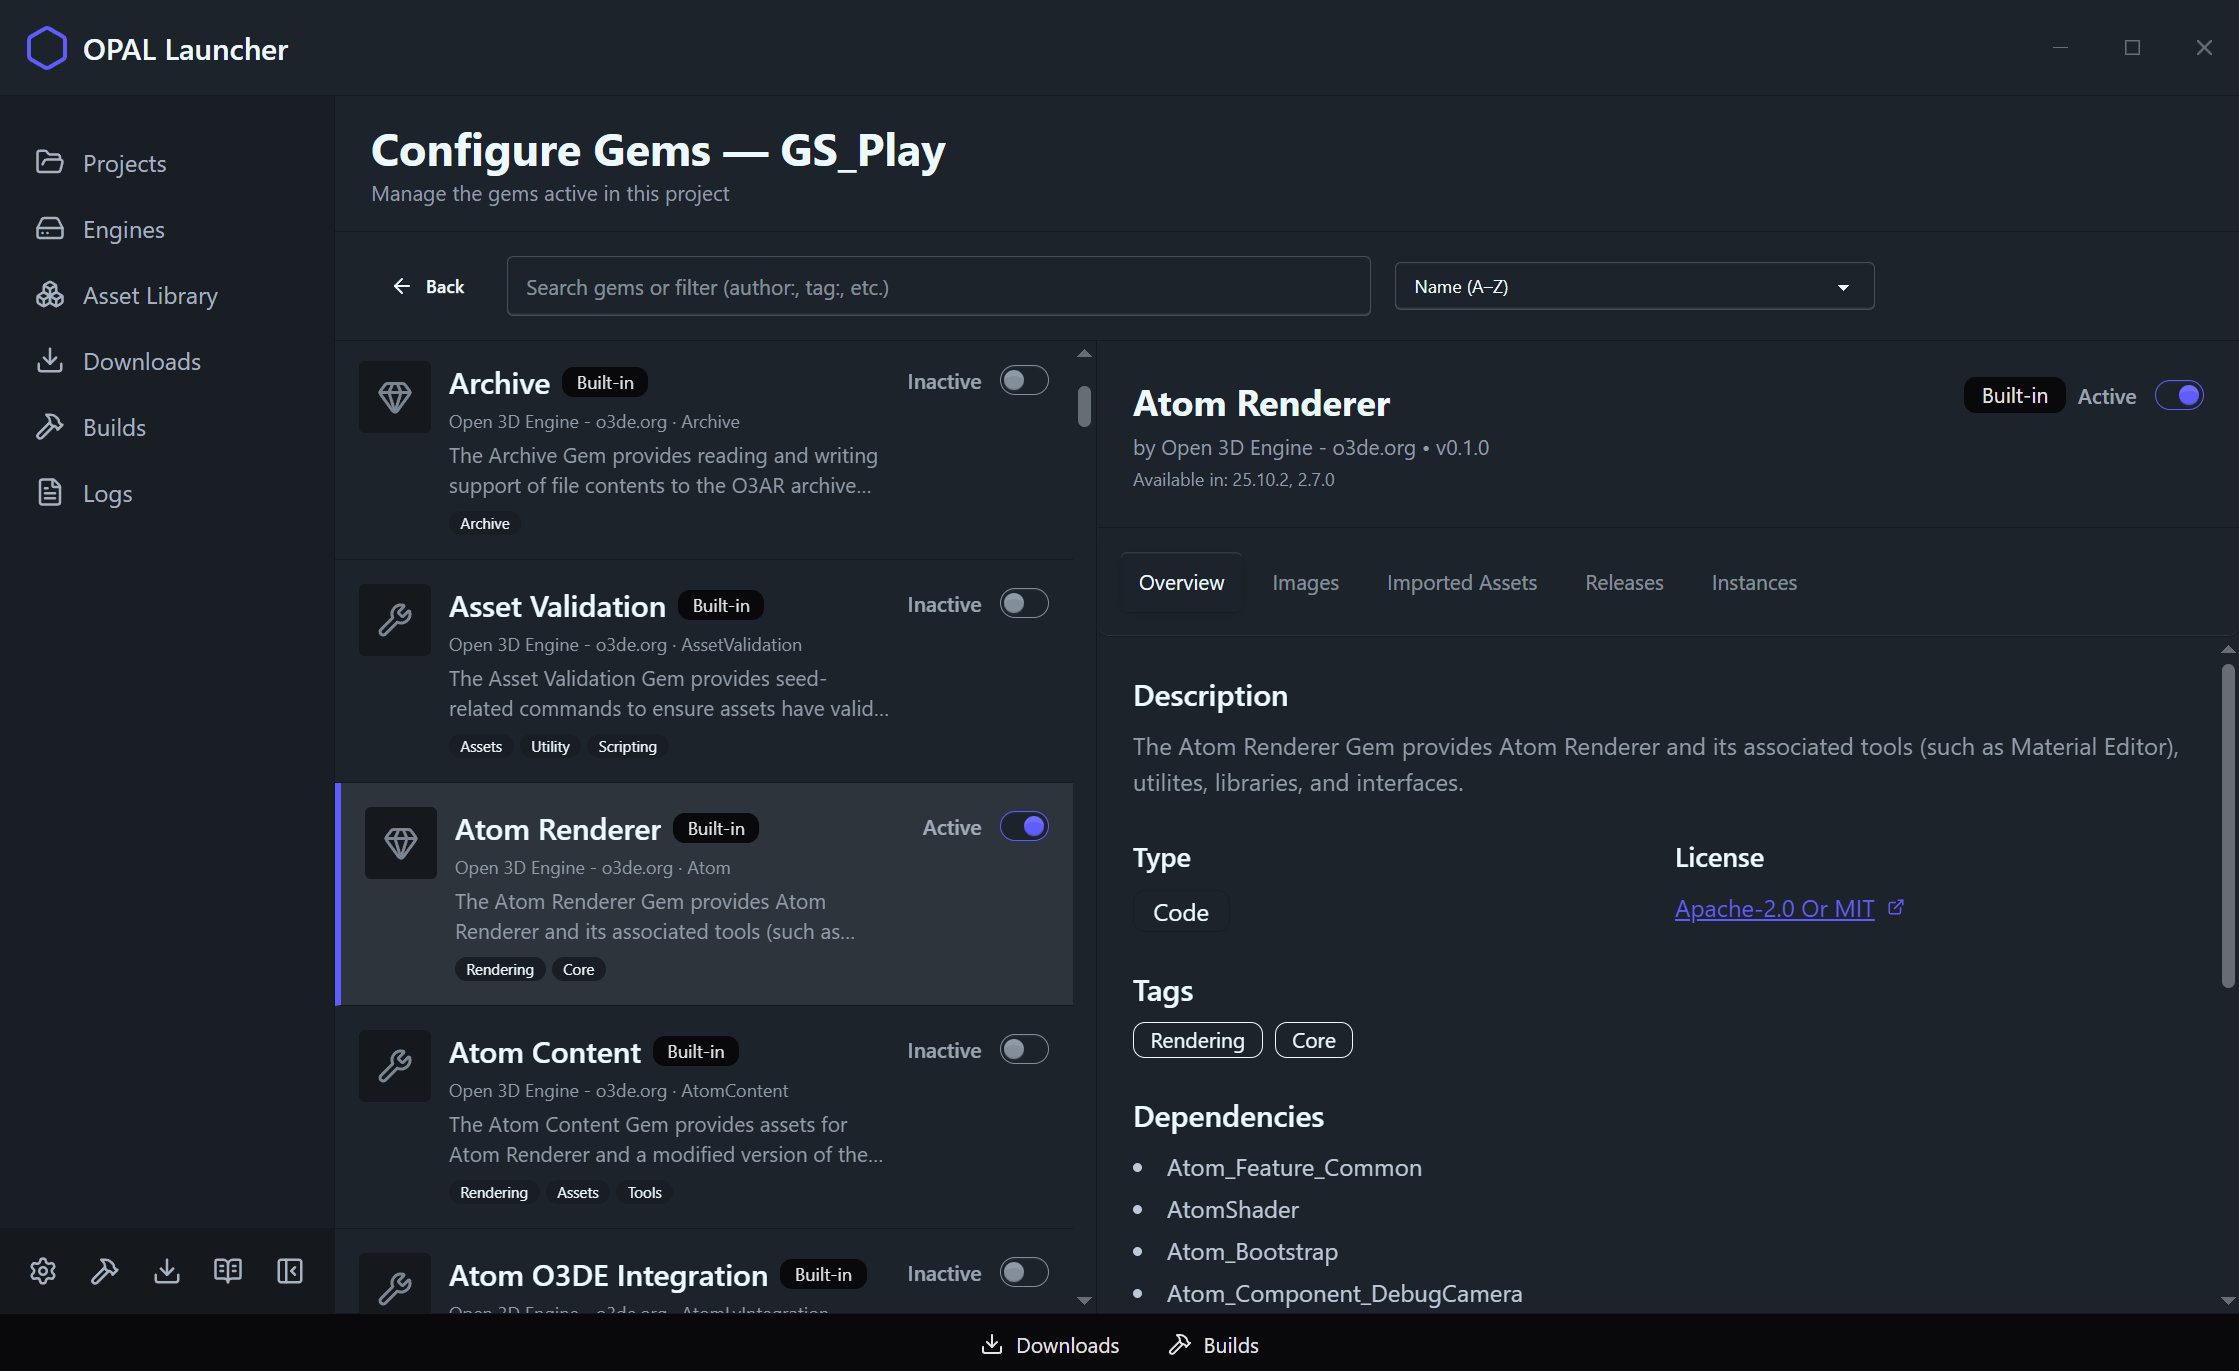
Task: Enable the Asset Validation gem switch
Action: (1025, 604)
